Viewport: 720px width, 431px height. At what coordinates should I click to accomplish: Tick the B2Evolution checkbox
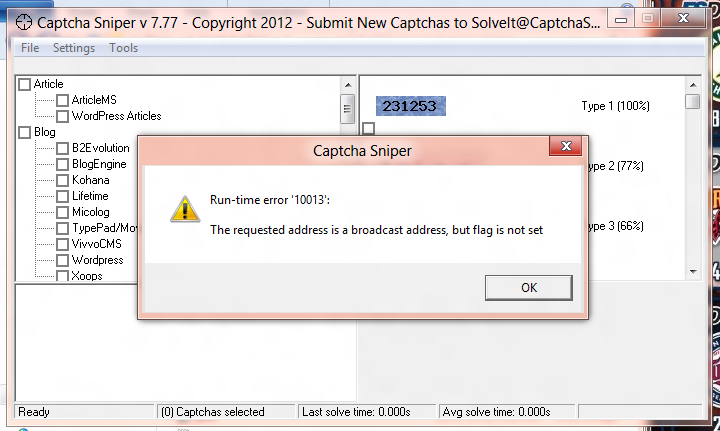pyautogui.click(x=62, y=149)
